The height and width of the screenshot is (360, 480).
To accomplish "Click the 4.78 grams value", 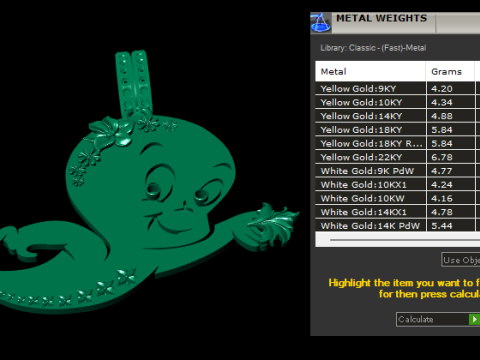I will (x=442, y=212).
